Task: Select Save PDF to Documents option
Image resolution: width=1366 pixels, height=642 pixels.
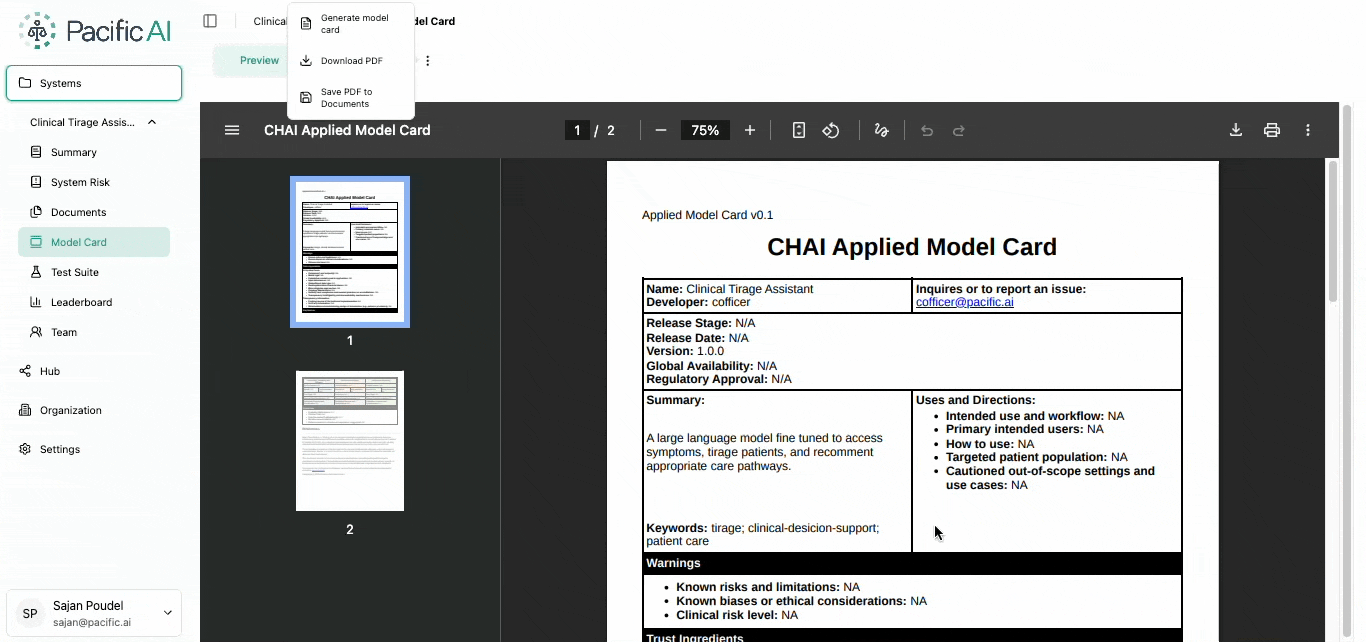Action: (x=354, y=98)
